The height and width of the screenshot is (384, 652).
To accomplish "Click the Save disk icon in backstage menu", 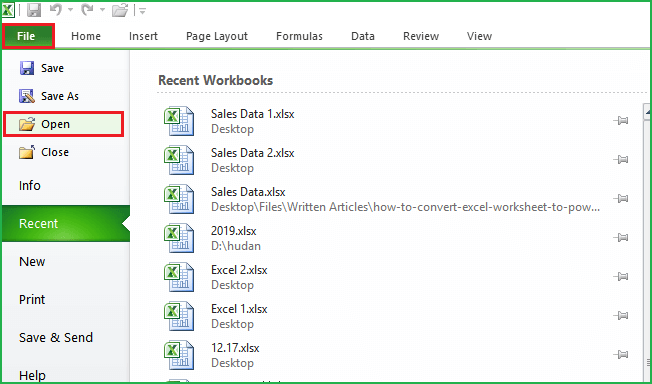I will pos(27,68).
